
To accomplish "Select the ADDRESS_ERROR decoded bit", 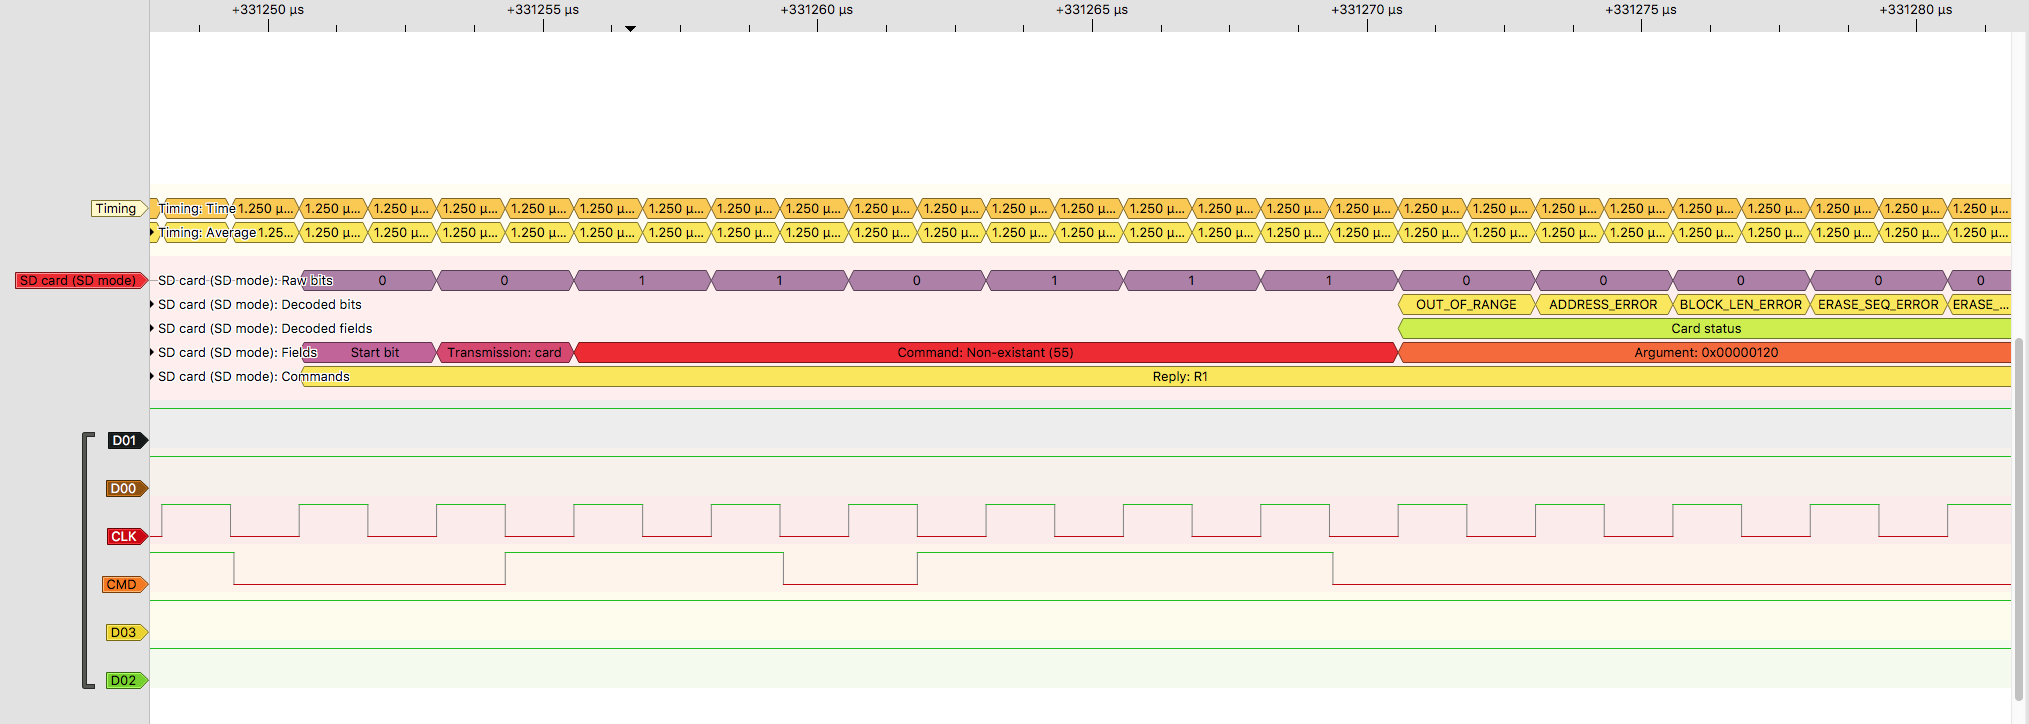I will [1603, 305].
